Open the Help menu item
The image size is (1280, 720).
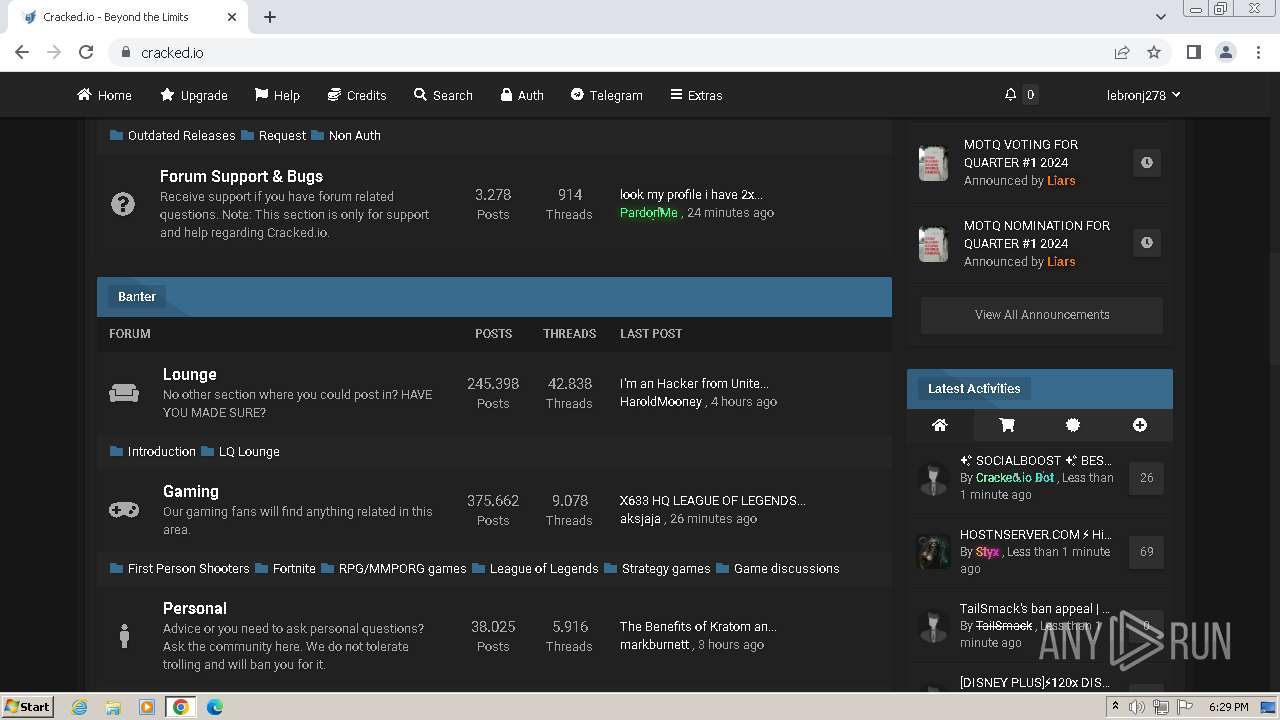[x=277, y=95]
